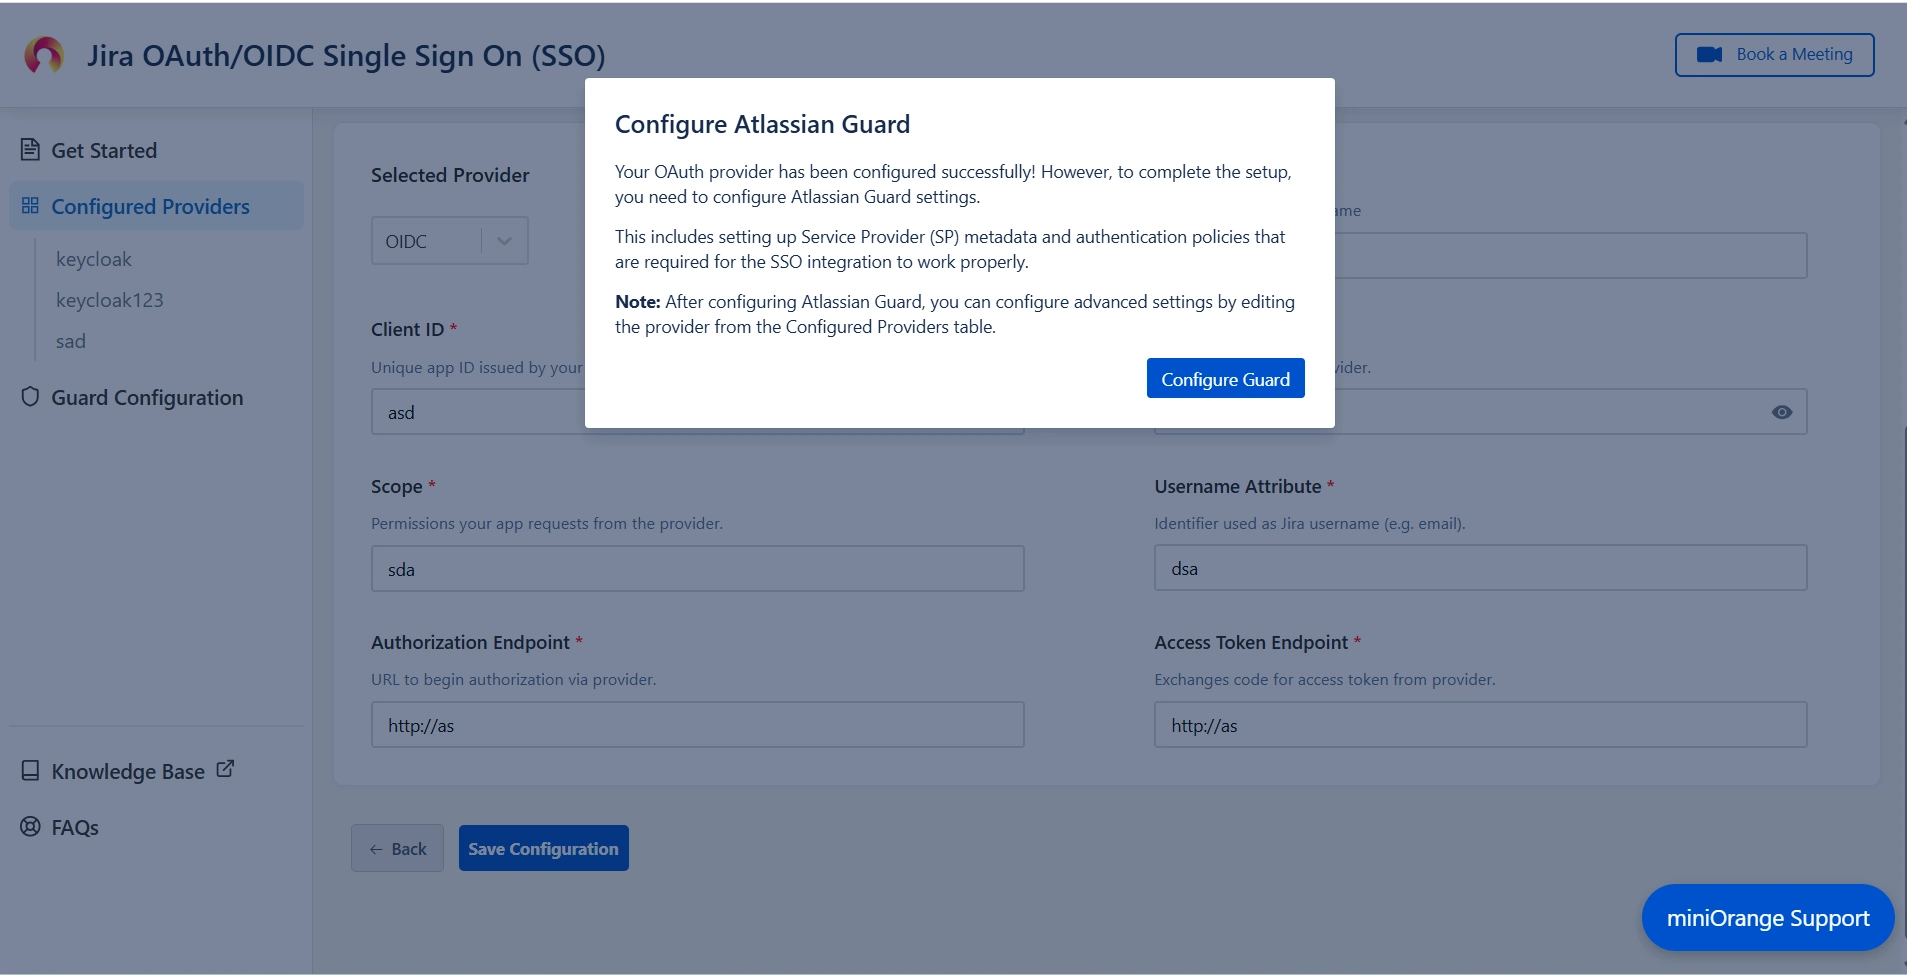Click the Access Token Endpoint input field
Image resolution: width=1907 pixels, height=975 pixels.
[1481, 725]
